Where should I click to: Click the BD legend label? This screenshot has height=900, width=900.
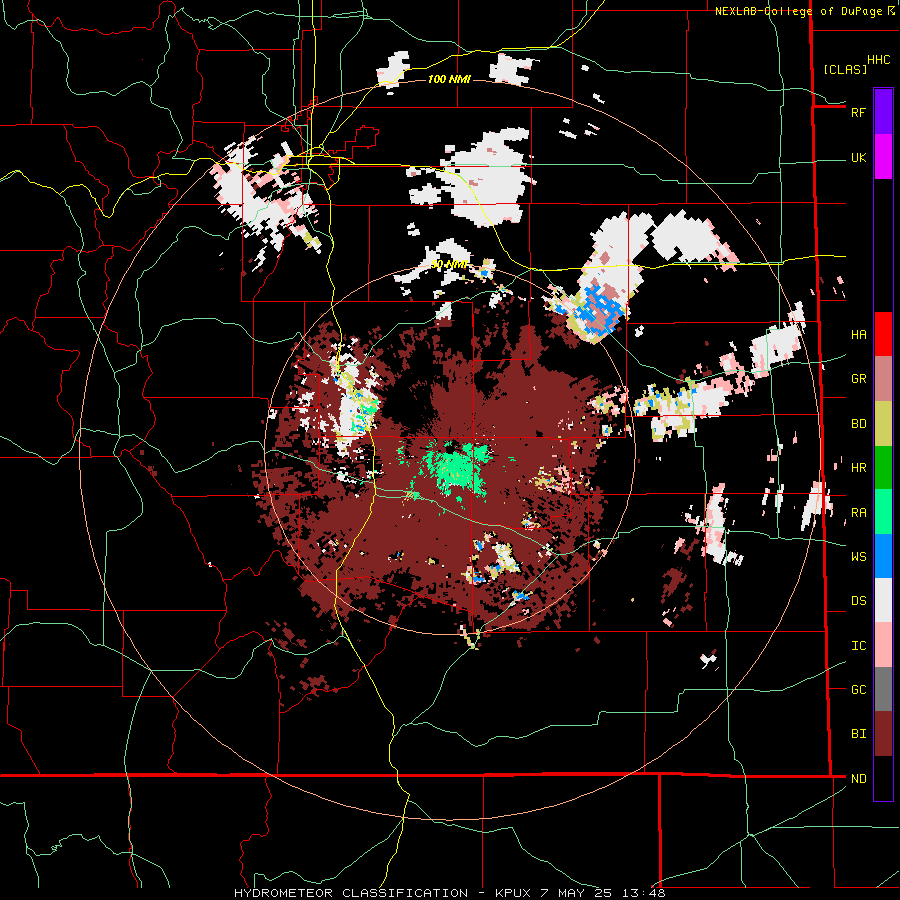858,424
